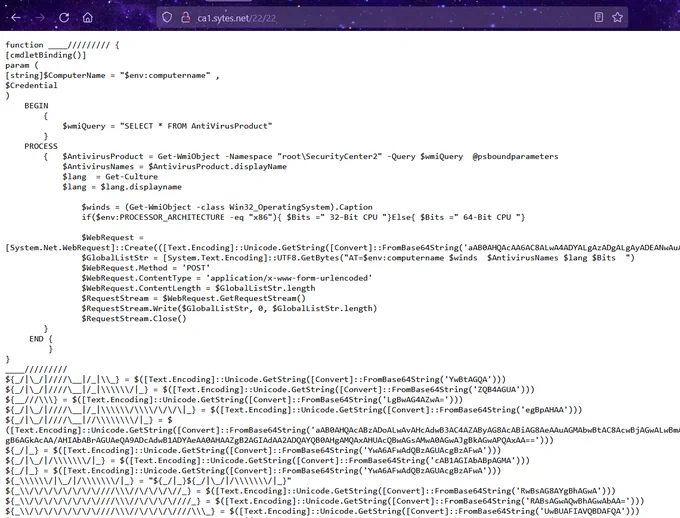Click the continuation line starting gB6AGkAcAA
Image resolution: width=680 pixels, height=518 pixels.
tap(279, 440)
